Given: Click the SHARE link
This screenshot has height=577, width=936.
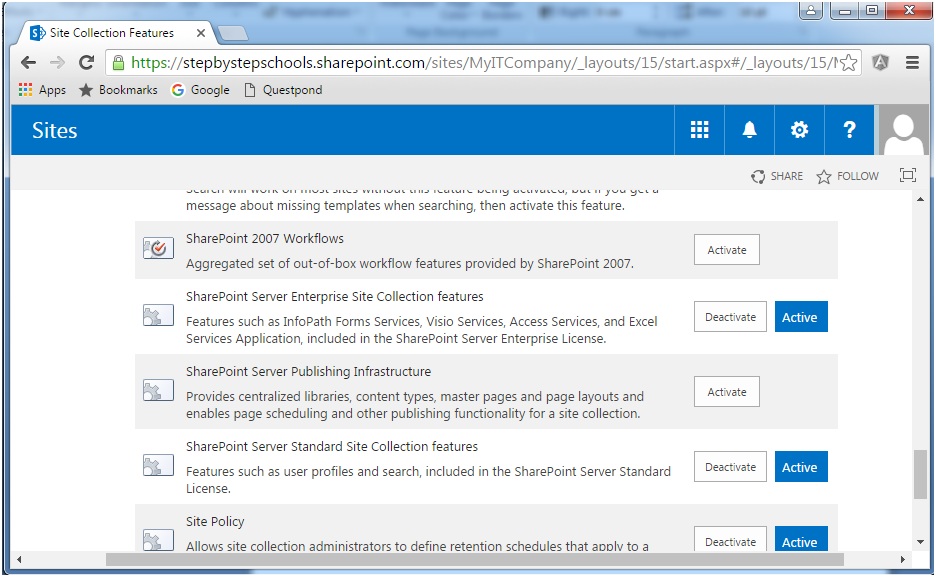Looking at the screenshot, I should tap(777, 176).
